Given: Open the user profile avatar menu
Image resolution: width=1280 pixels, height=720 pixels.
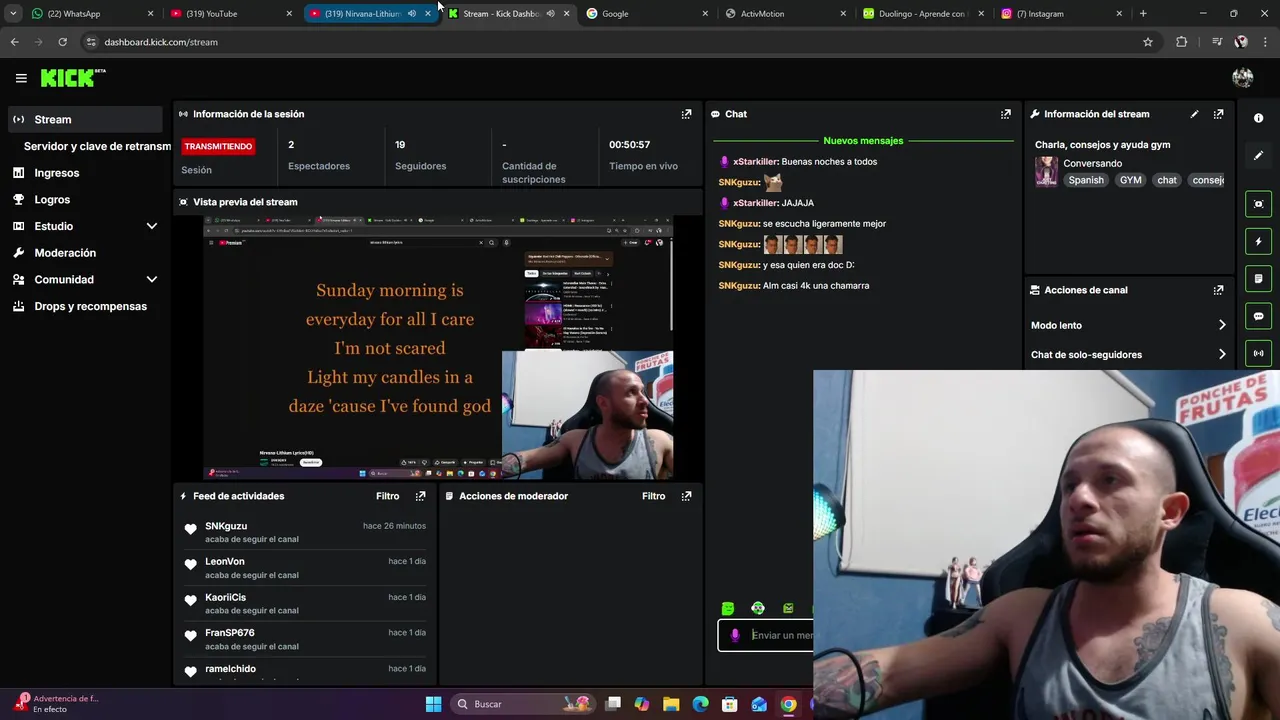Looking at the screenshot, I should (1243, 78).
